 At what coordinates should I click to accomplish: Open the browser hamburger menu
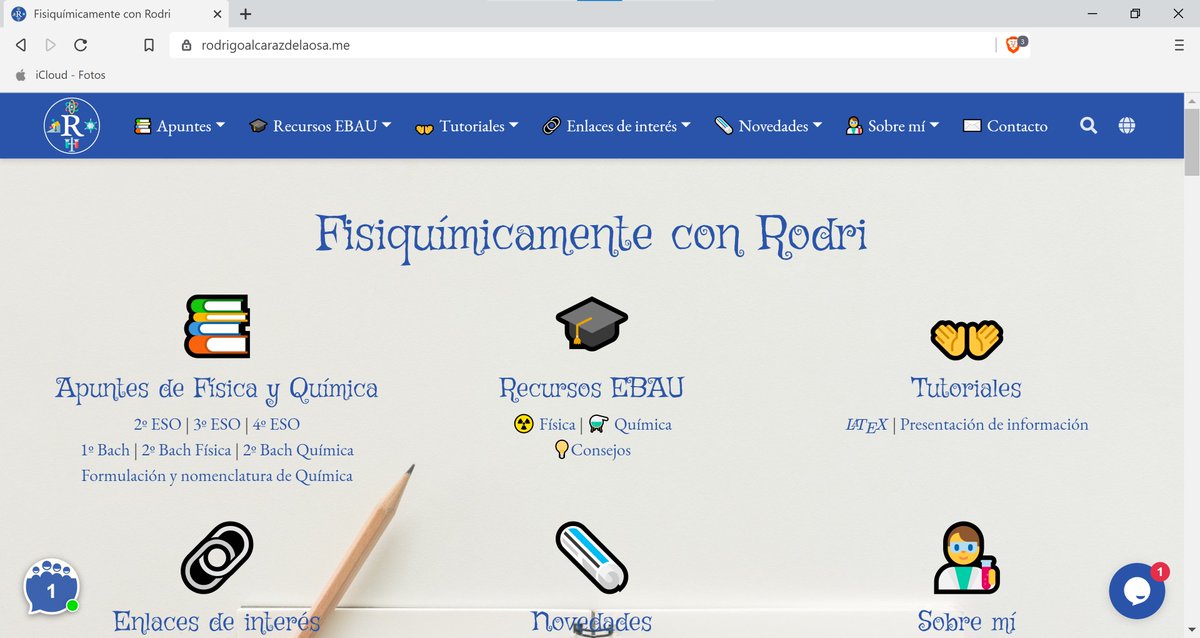pos(1179,45)
